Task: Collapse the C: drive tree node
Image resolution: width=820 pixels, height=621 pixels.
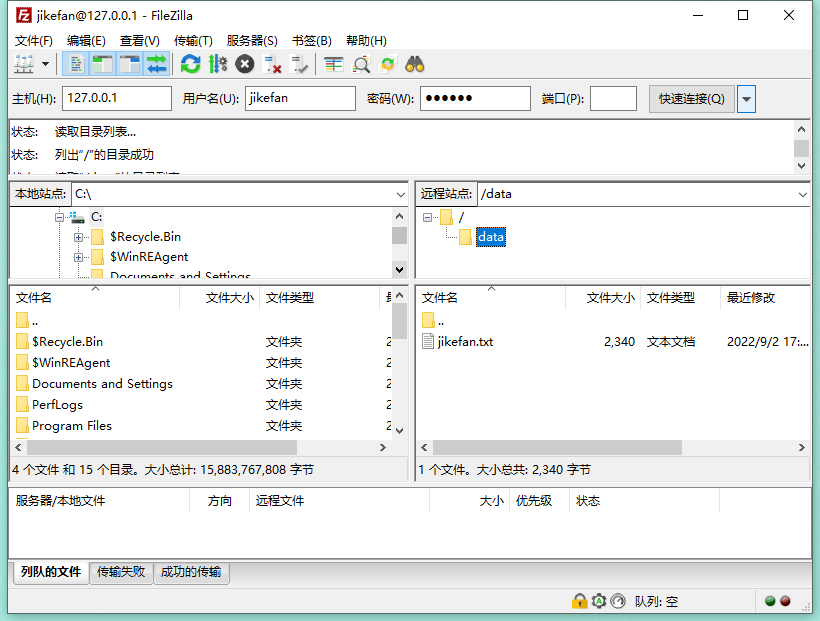Action: (60, 217)
